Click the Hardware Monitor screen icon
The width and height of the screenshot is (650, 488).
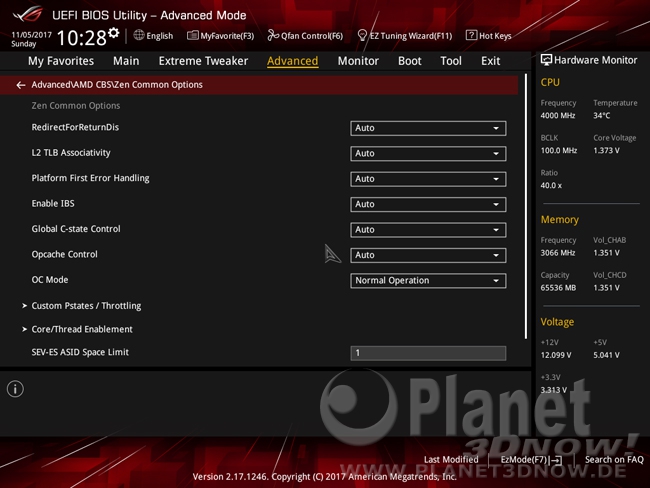click(546, 60)
